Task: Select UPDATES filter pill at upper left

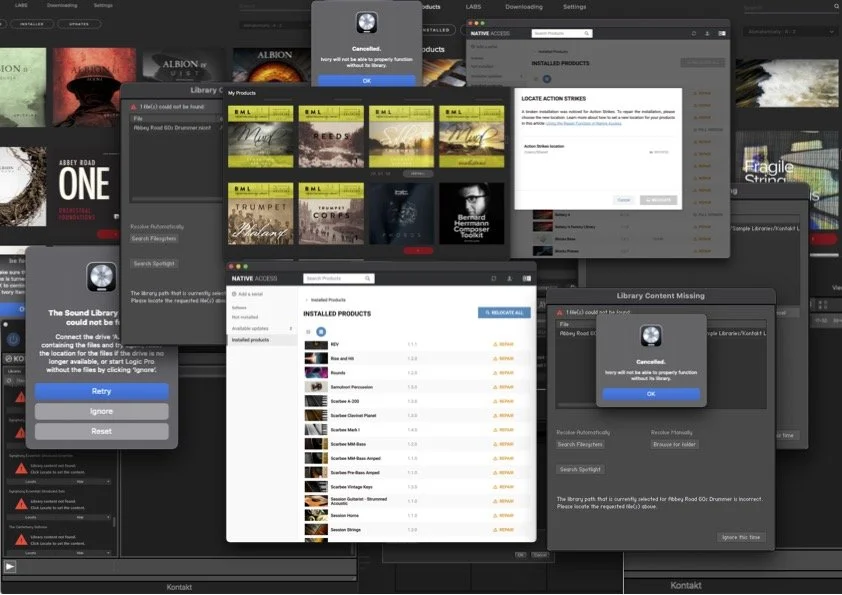Action: pyautogui.click(x=79, y=24)
